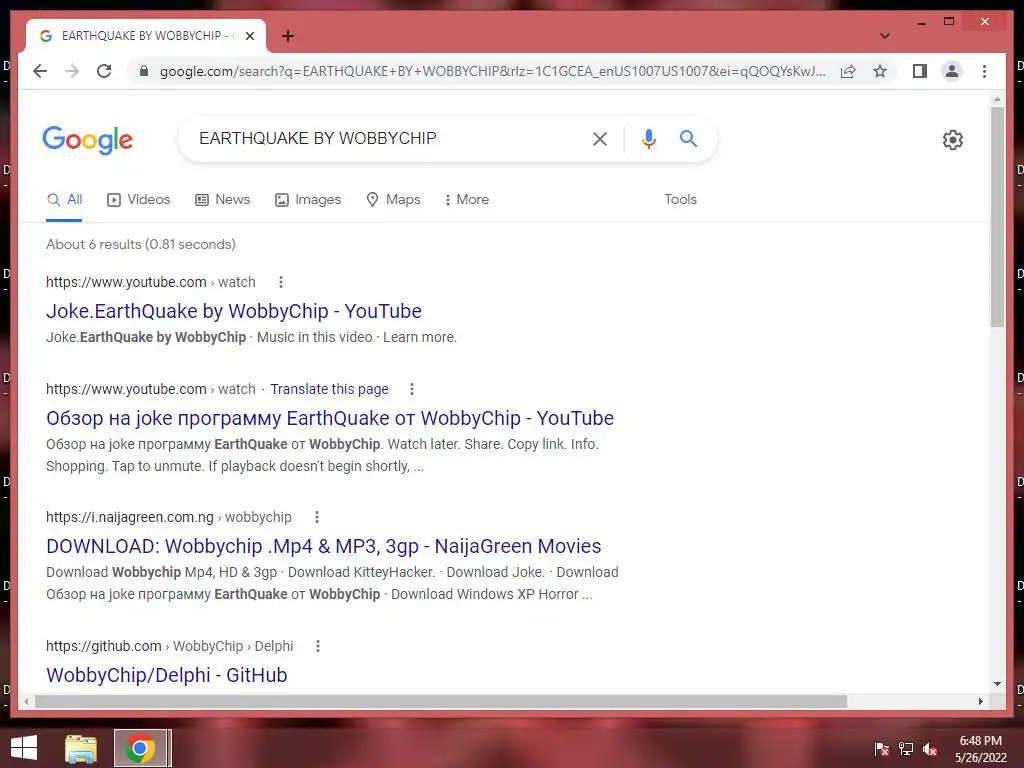Viewport: 1024px width, 768px height.
Task: Click the Chrome taskbar icon
Action: point(140,748)
